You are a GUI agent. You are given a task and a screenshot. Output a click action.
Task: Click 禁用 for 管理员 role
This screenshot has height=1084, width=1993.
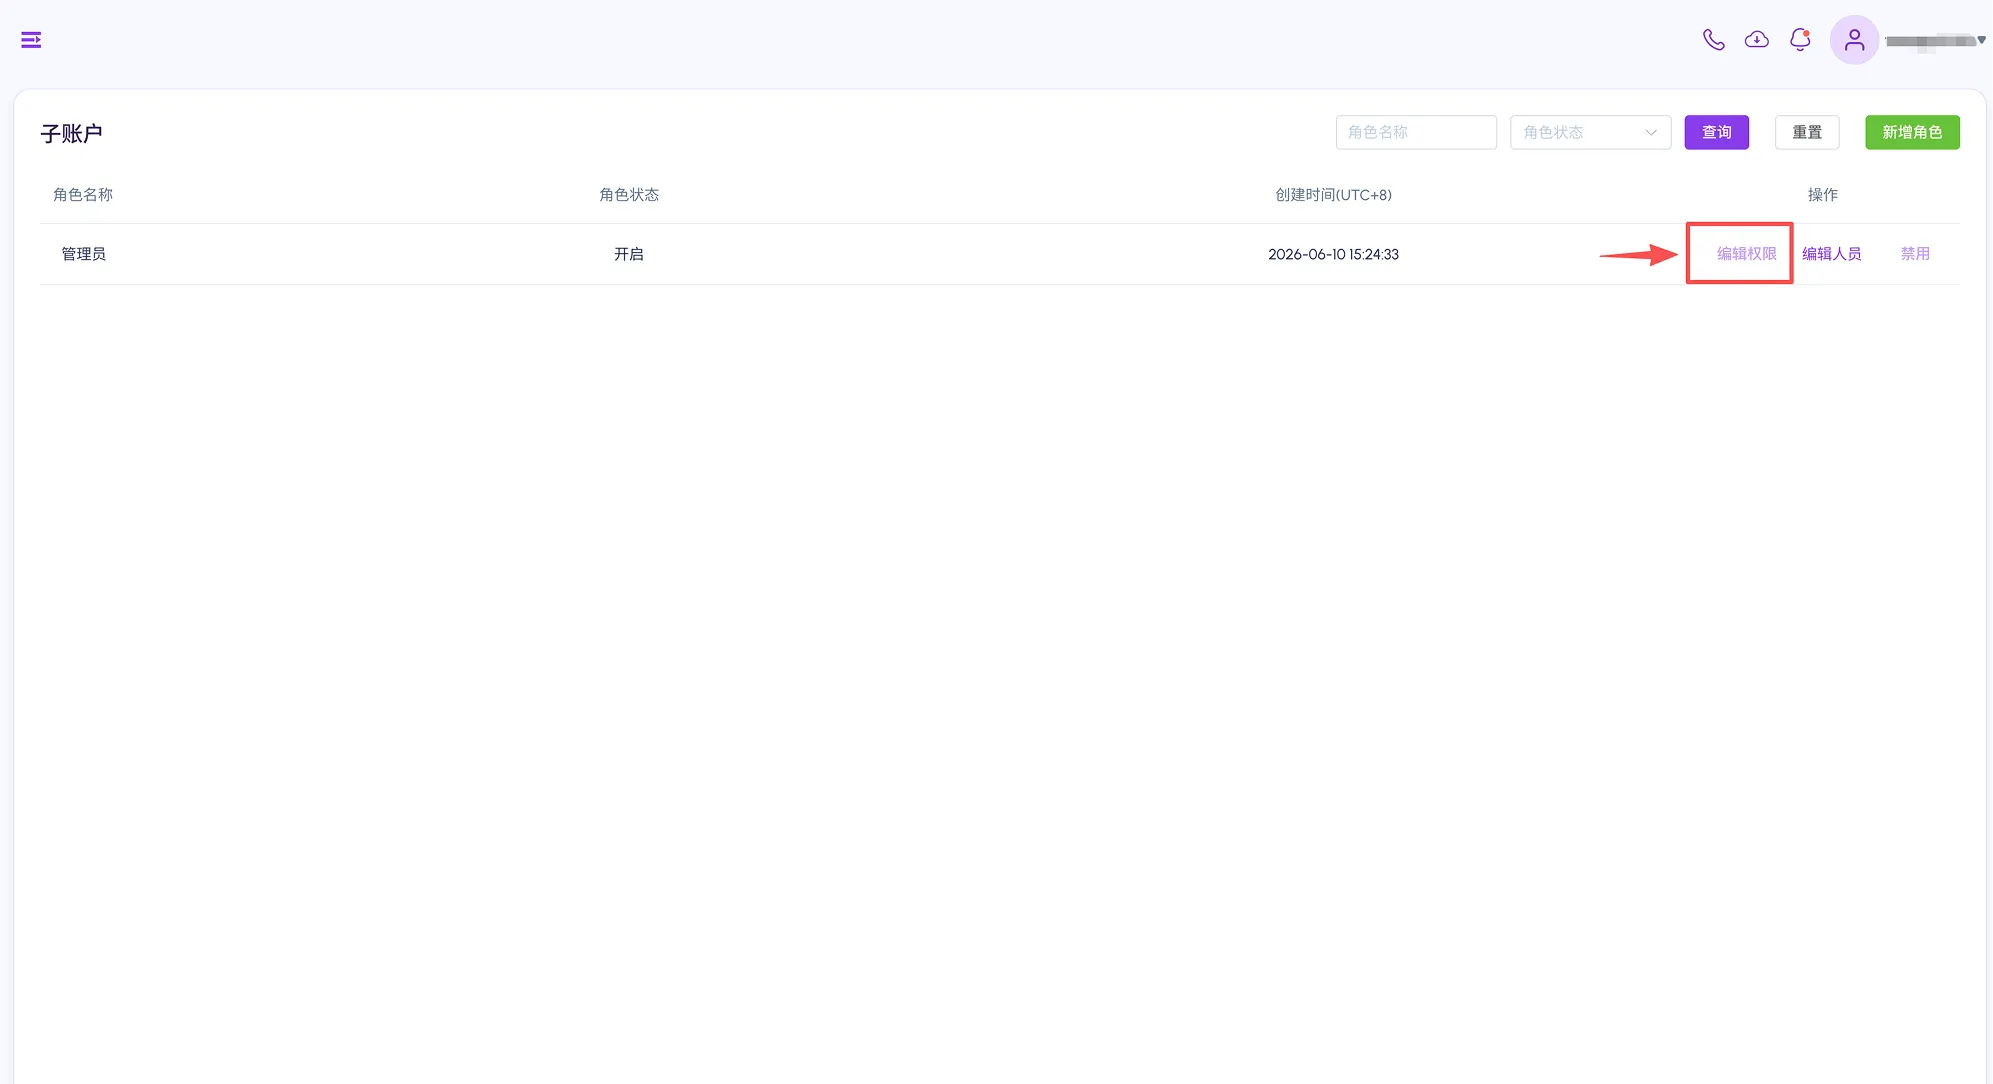(x=1915, y=254)
